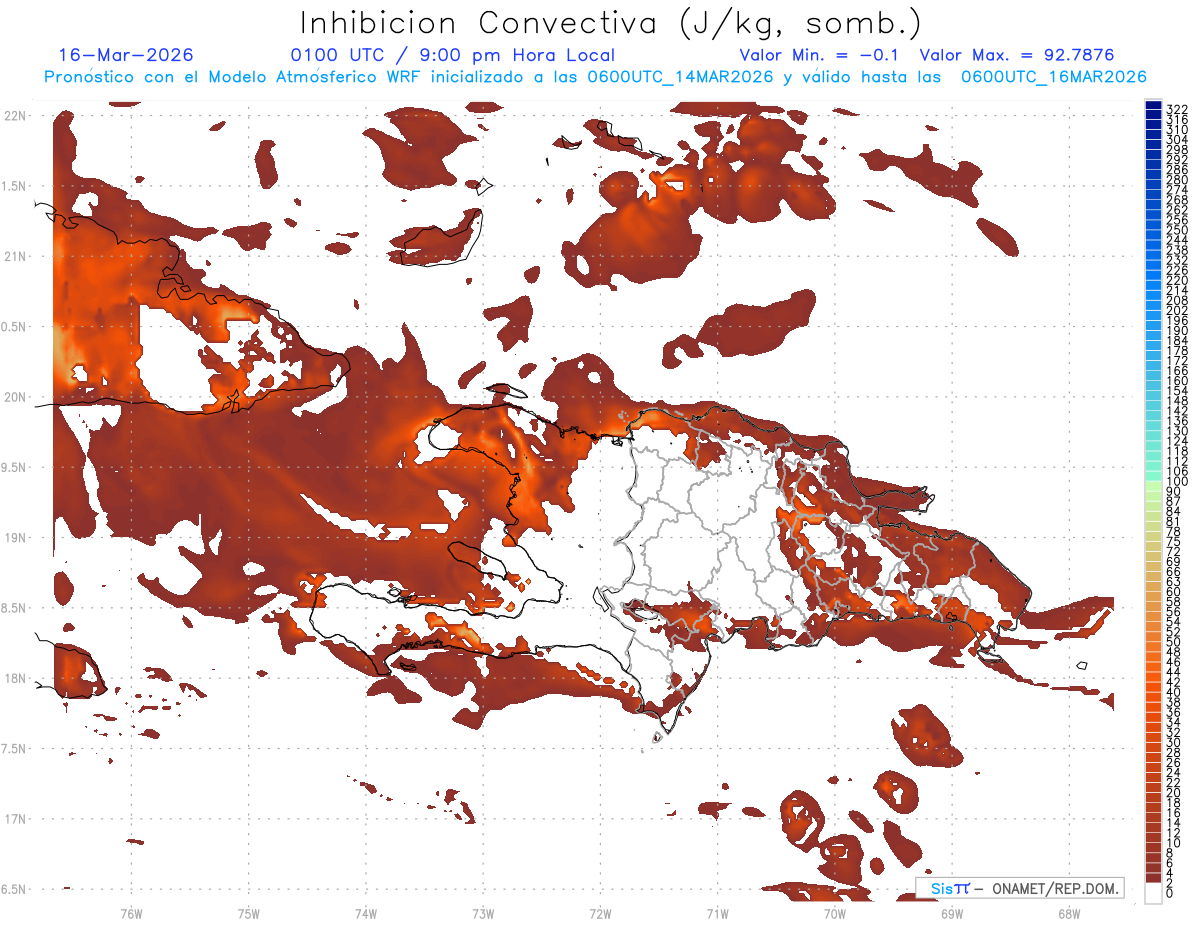Screen dimensions: 1200x927
Task: Click the "40" value on the color scale
Action: click(1173, 692)
